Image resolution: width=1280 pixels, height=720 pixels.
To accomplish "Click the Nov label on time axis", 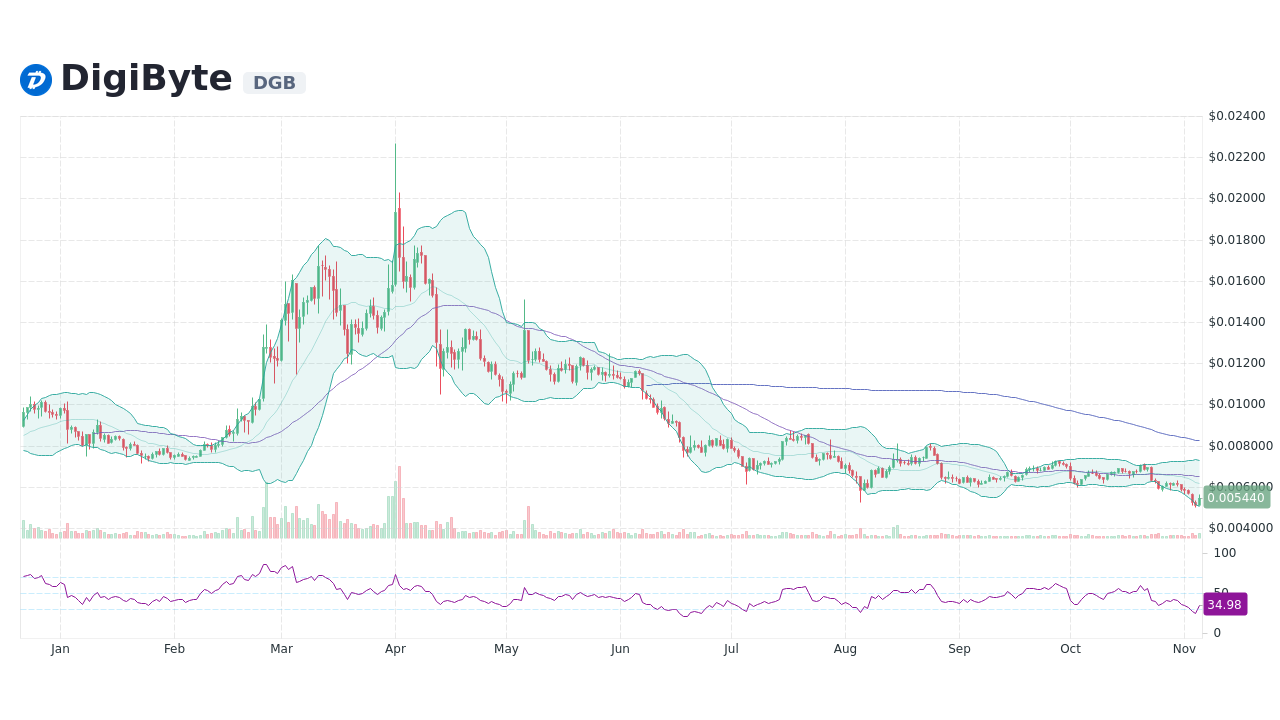I will (x=1184, y=649).
